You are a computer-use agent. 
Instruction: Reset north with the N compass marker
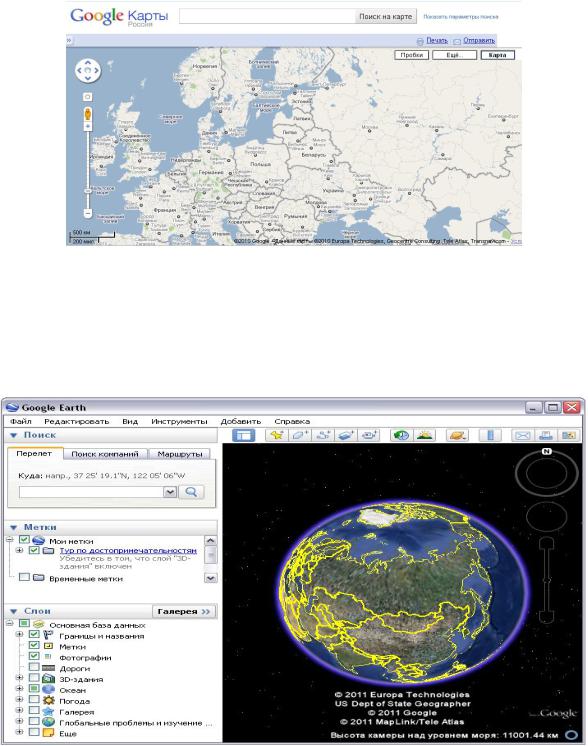click(547, 451)
